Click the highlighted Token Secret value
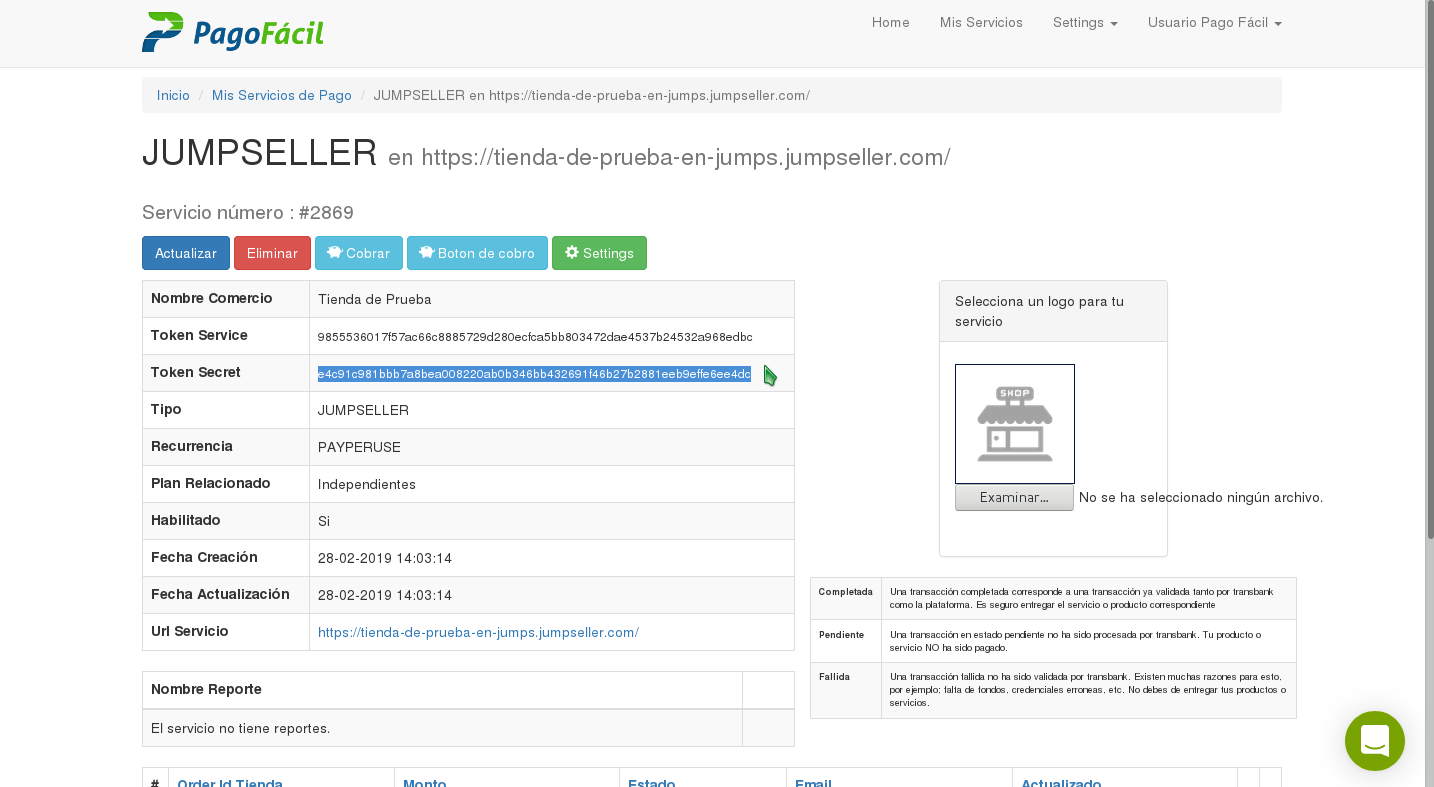The width and height of the screenshot is (1434, 787). pos(534,374)
